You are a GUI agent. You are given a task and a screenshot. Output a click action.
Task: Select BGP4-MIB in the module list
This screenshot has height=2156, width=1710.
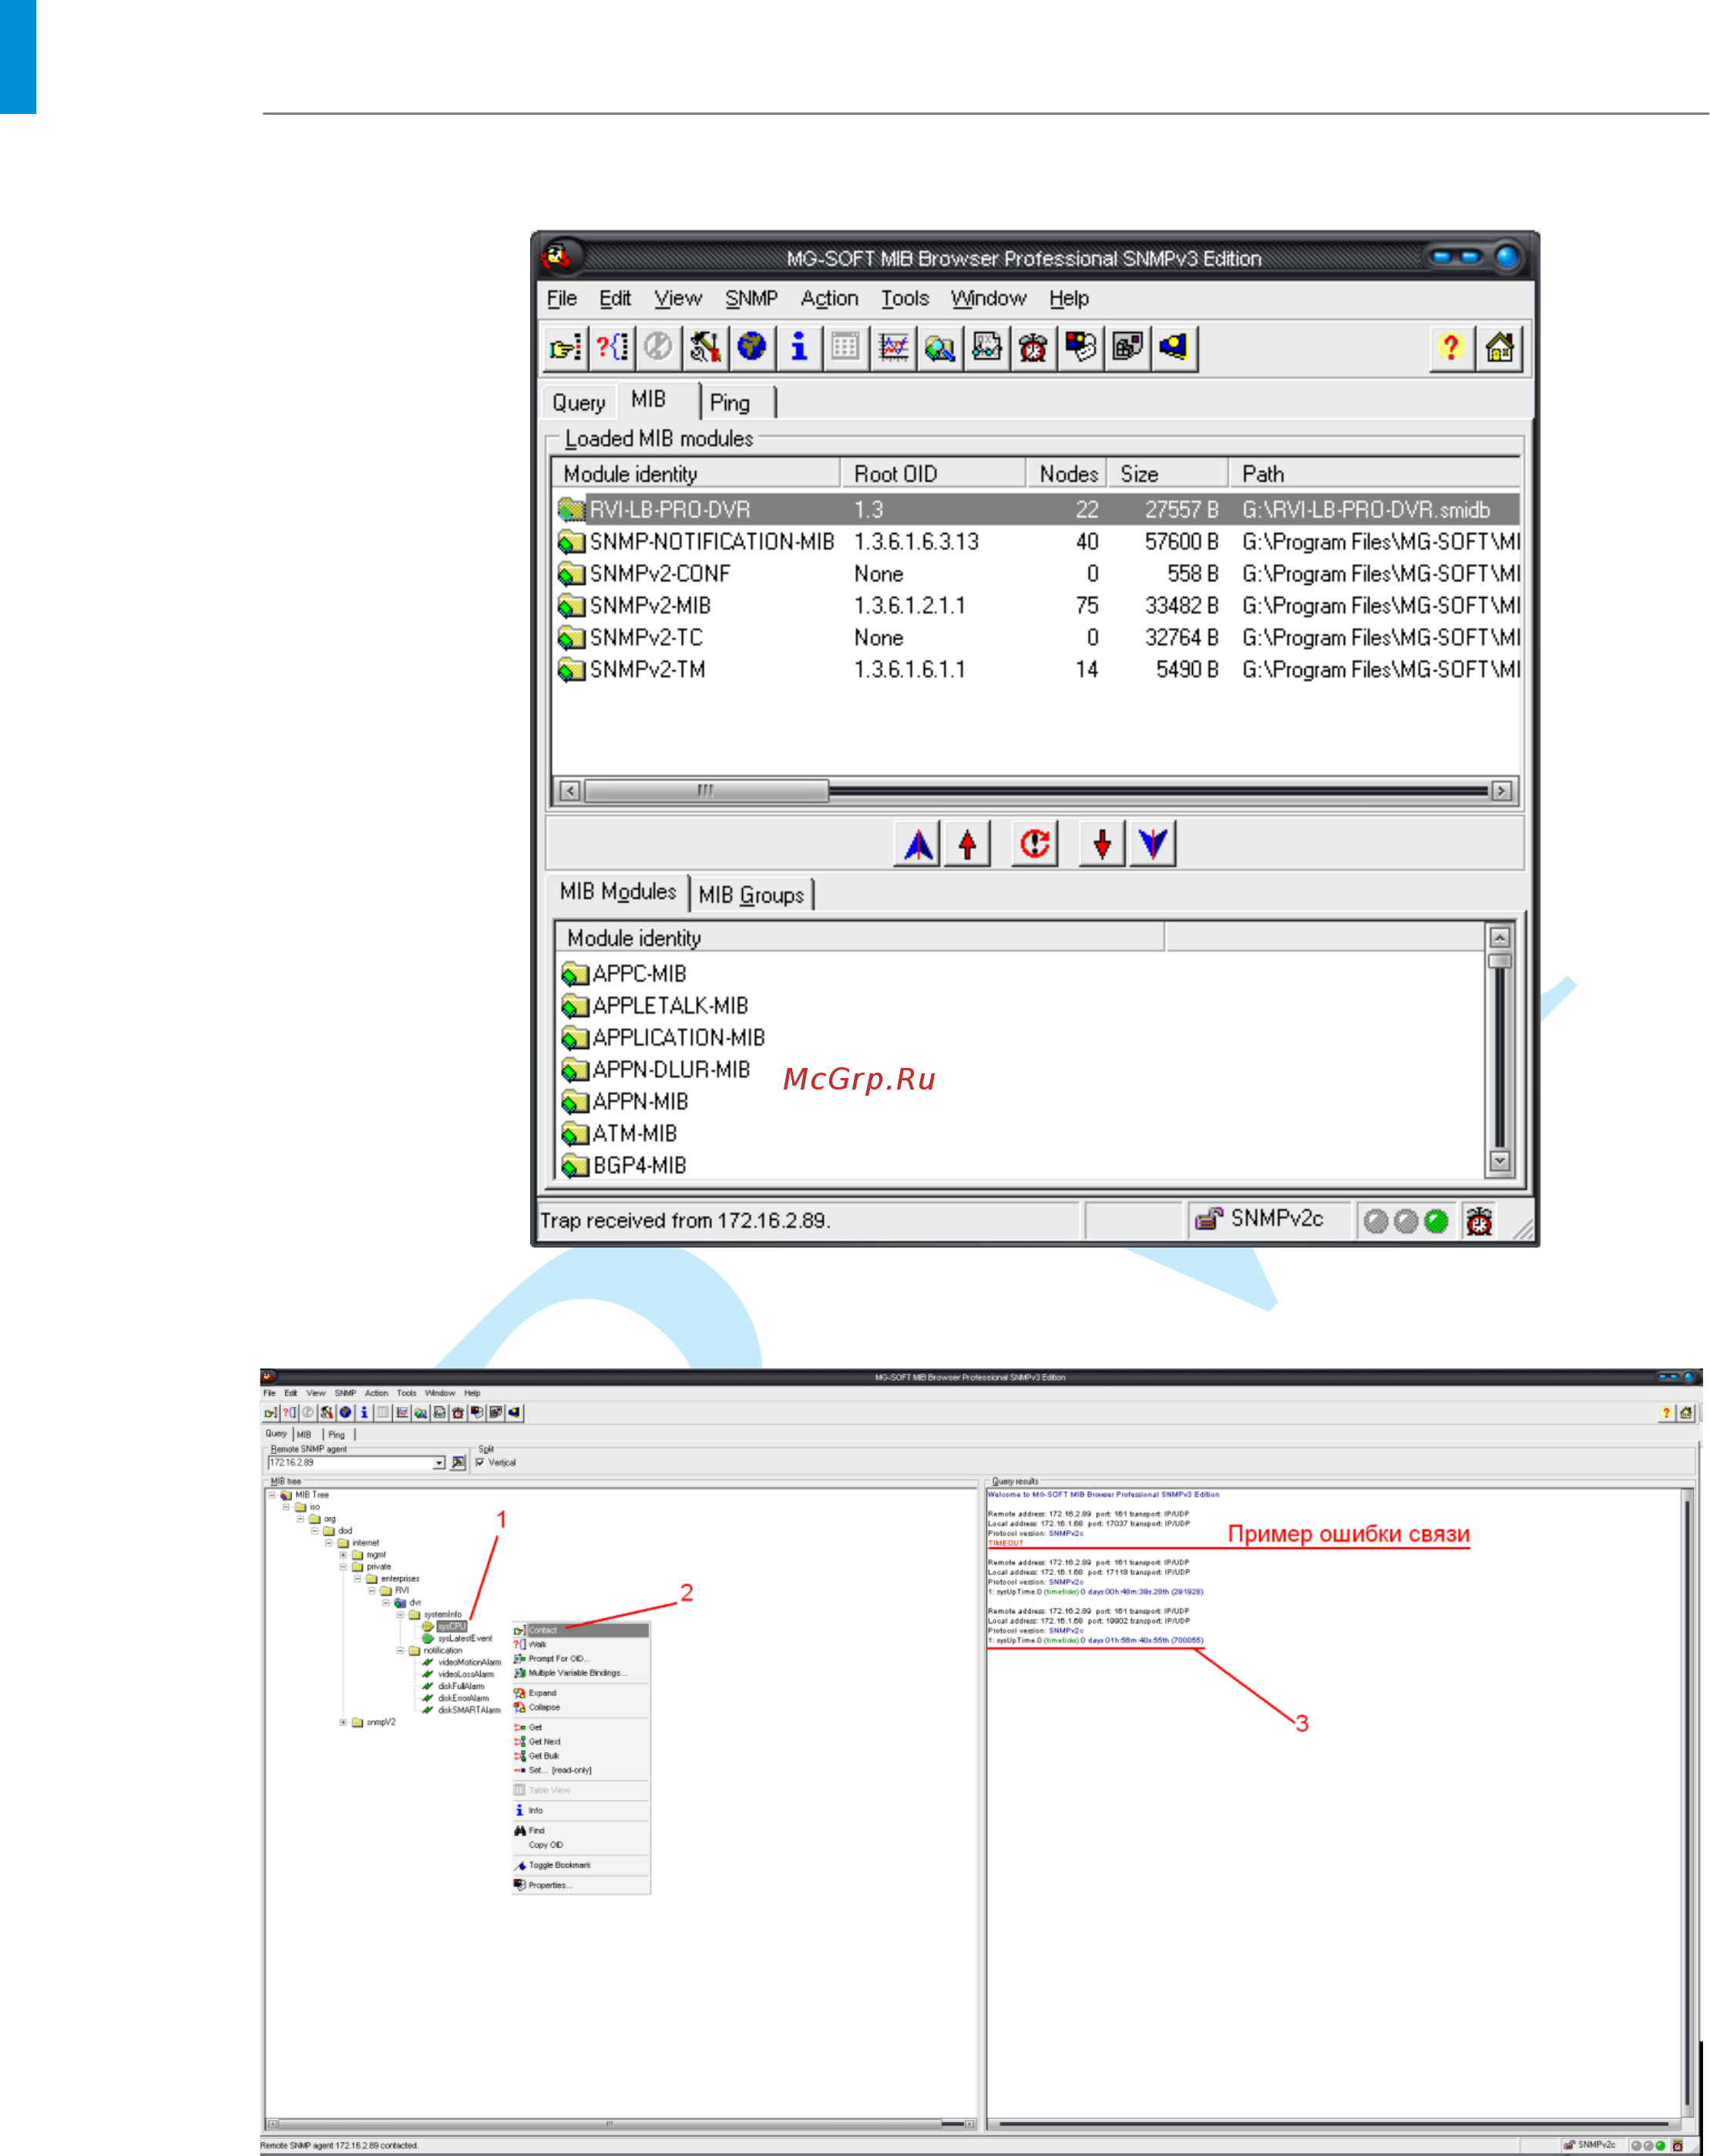pos(624,1165)
